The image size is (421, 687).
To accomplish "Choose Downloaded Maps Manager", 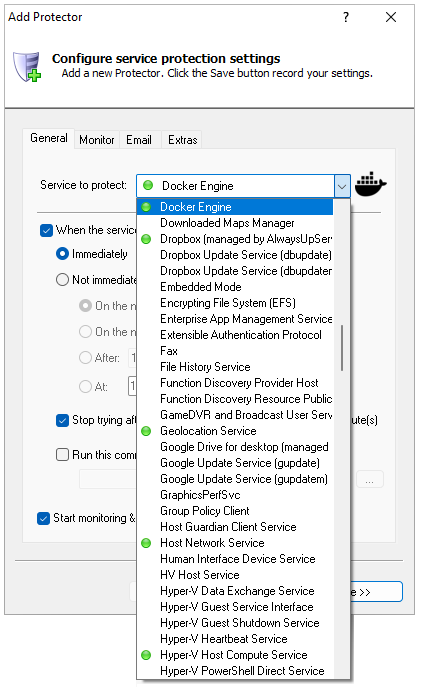I will [235, 223].
